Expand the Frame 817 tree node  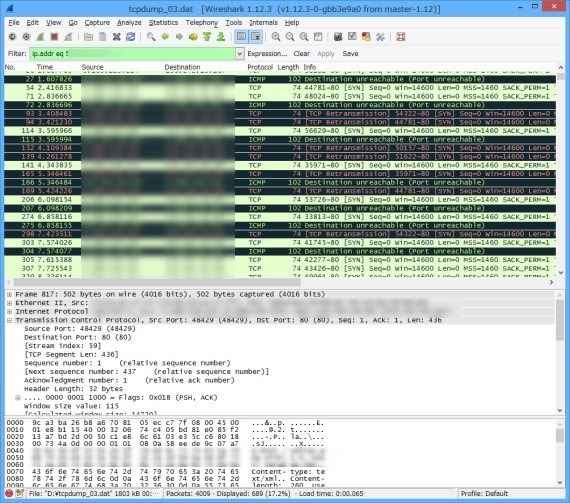(9, 294)
